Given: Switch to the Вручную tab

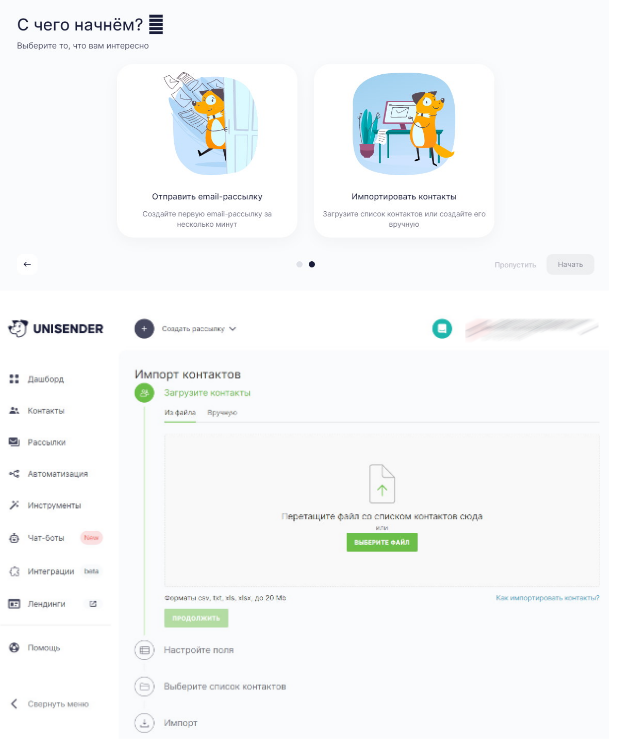Looking at the screenshot, I should (x=222, y=413).
